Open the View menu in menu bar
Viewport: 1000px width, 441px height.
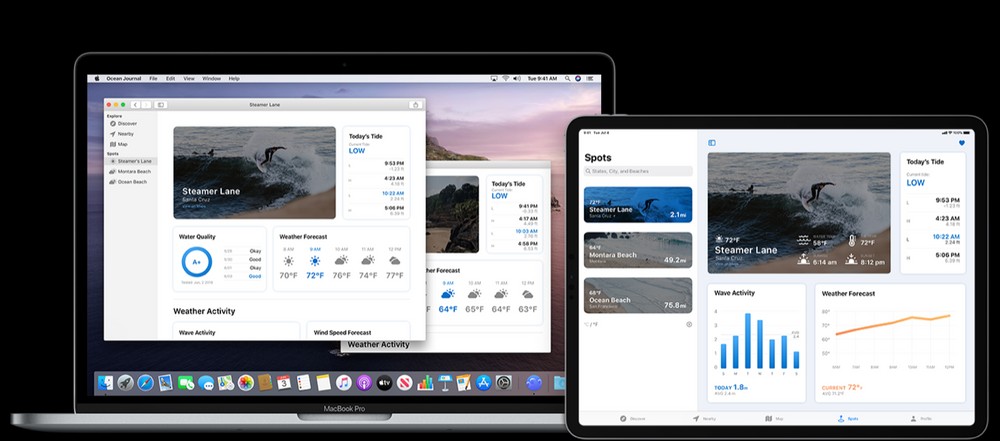click(187, 78)
